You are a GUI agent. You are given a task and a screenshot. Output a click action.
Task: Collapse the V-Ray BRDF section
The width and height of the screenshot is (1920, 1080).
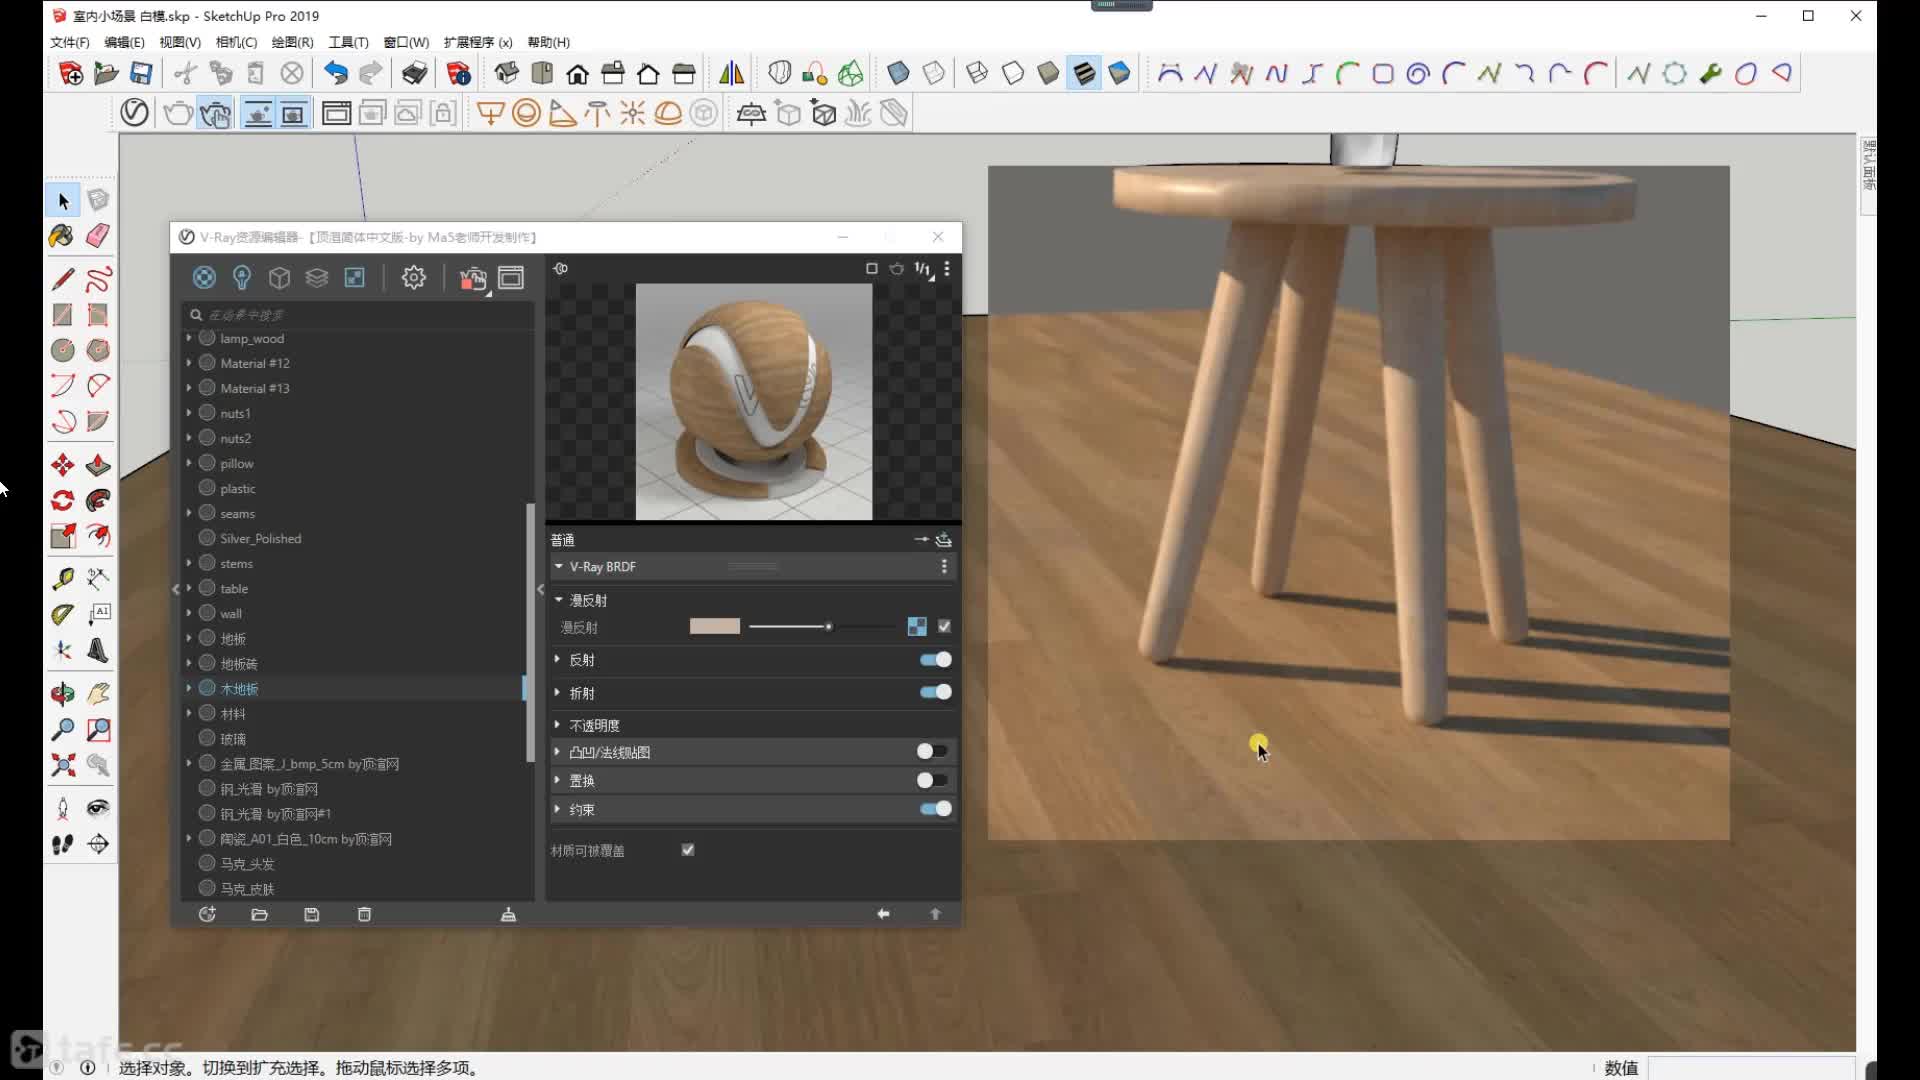click(559, 566)
